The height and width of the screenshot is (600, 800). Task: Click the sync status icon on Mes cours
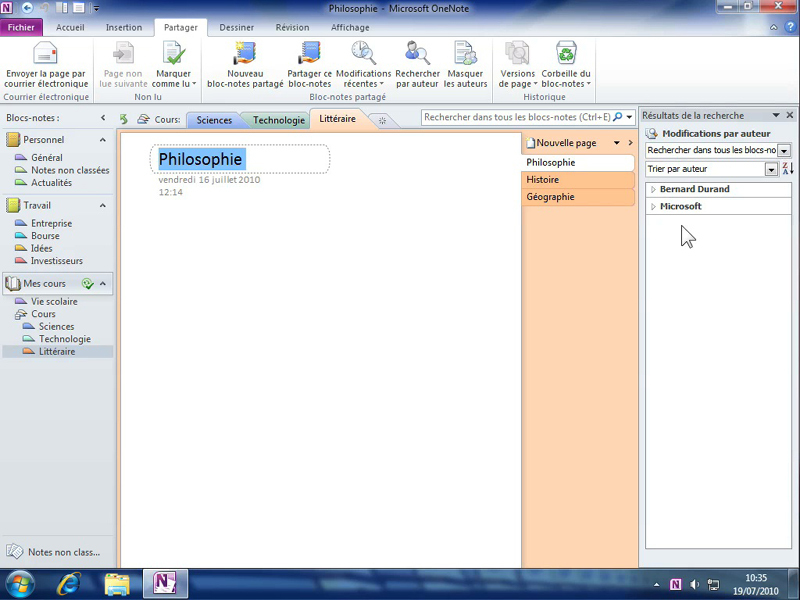[x=88, y=284]
